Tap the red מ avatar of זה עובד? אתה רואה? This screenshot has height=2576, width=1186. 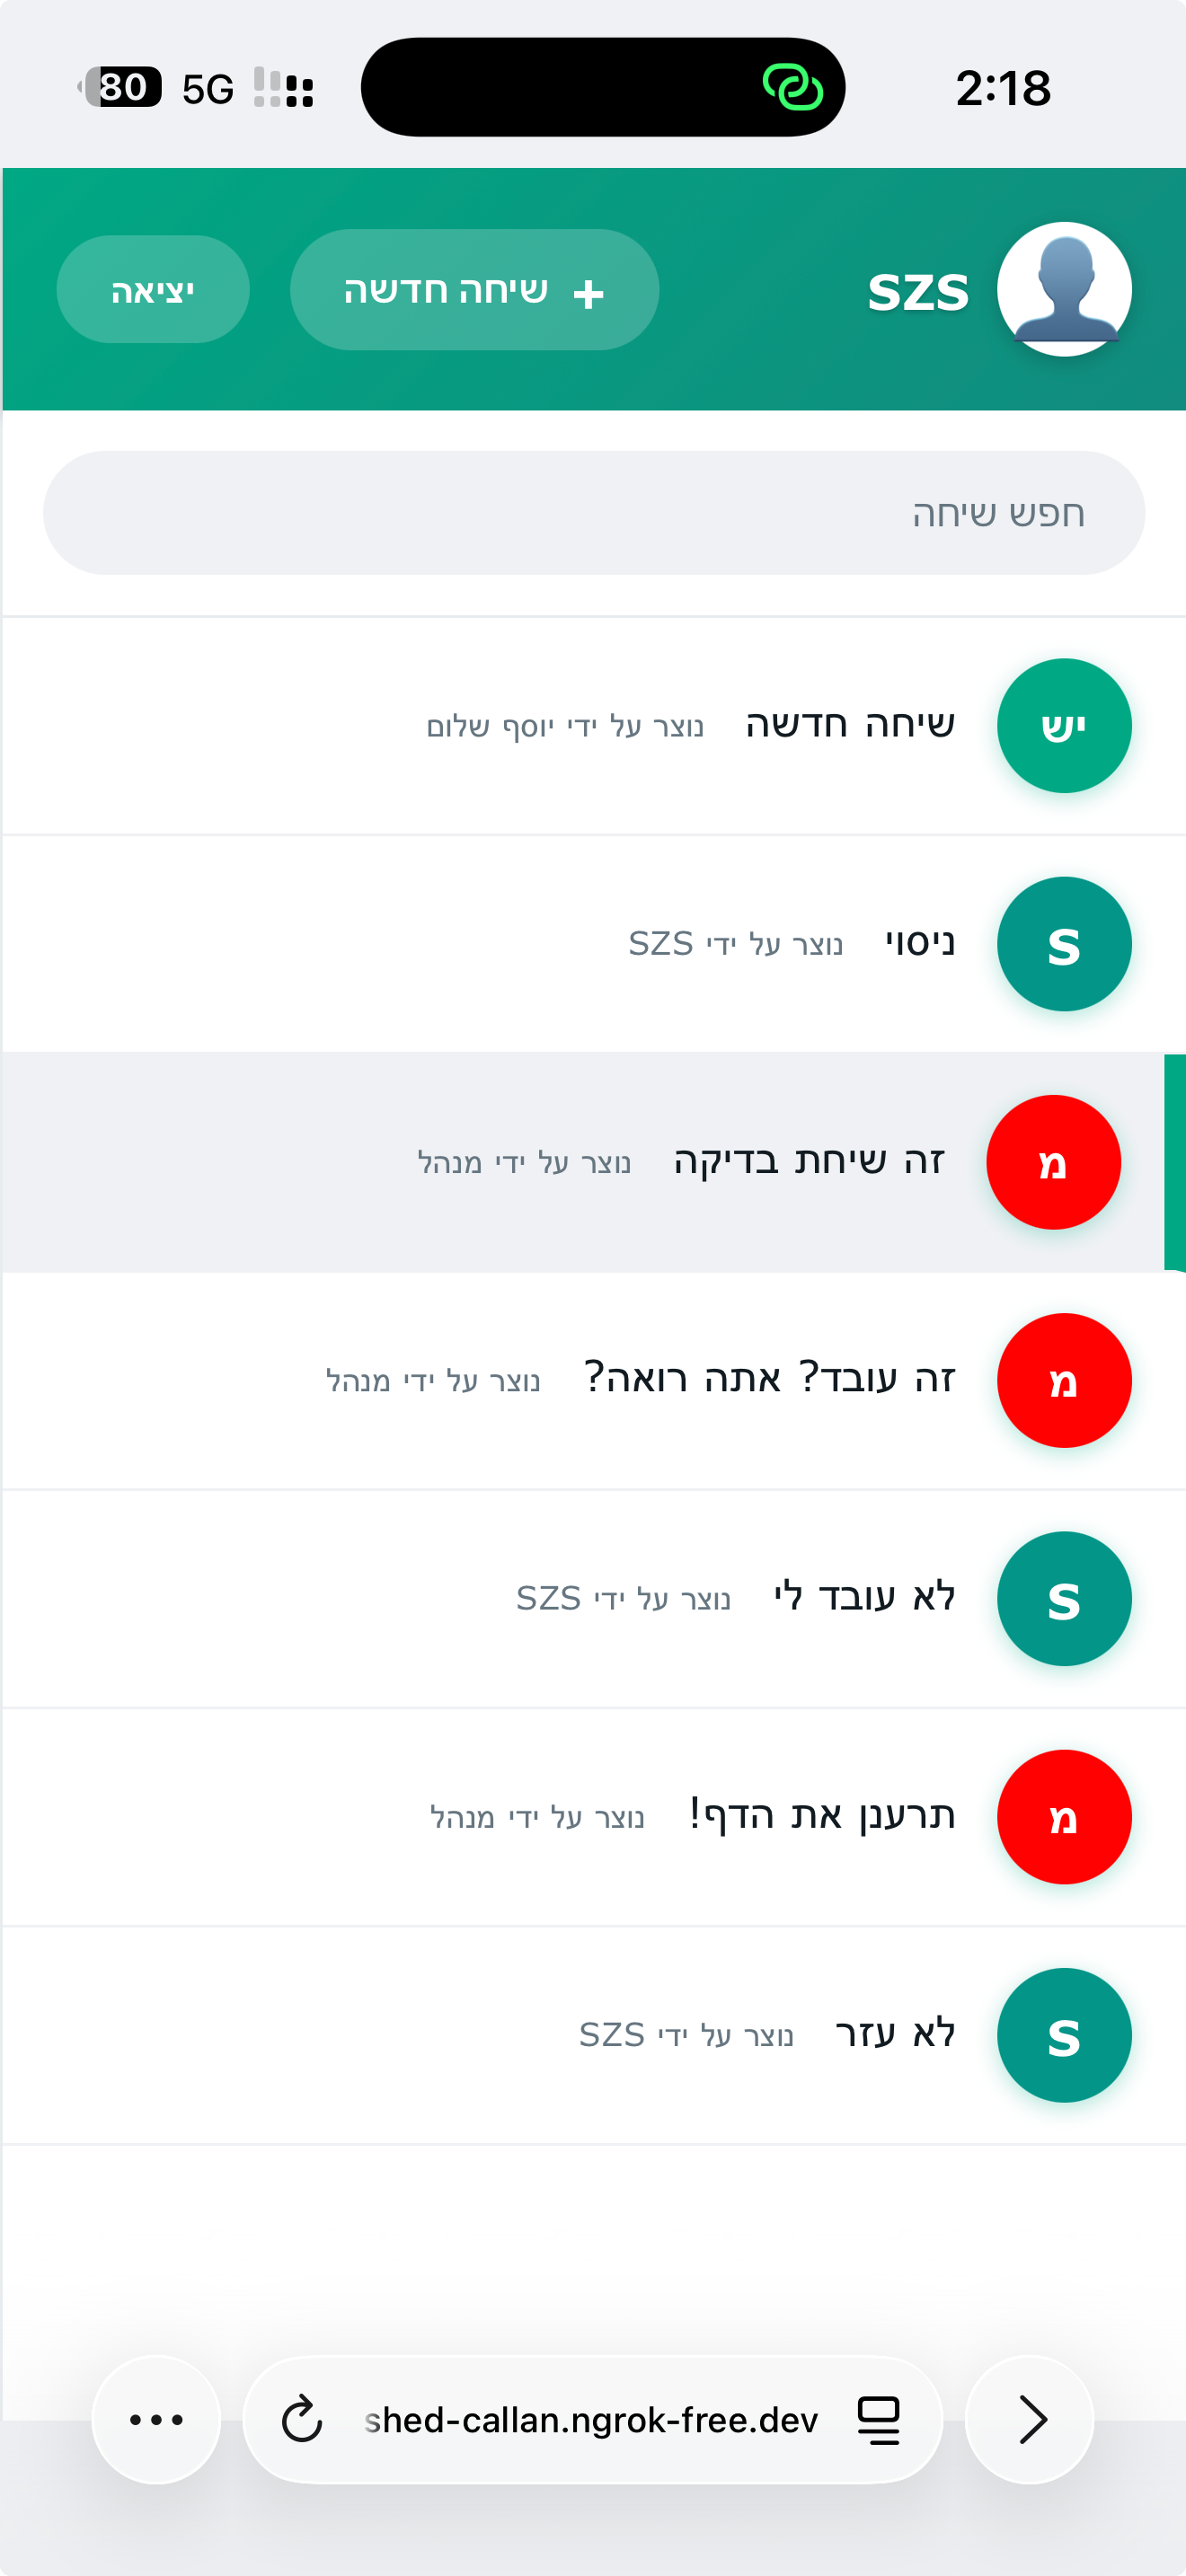point(1064,1380)
